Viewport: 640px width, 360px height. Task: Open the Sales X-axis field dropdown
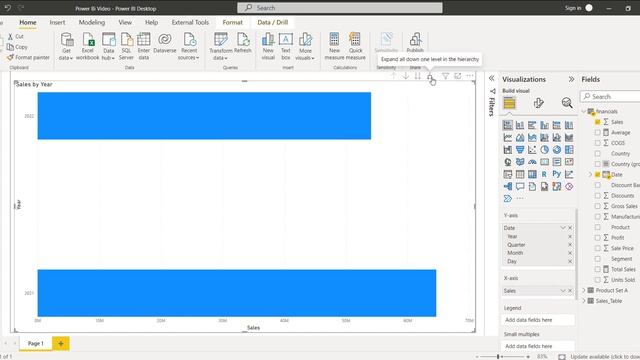563,291
